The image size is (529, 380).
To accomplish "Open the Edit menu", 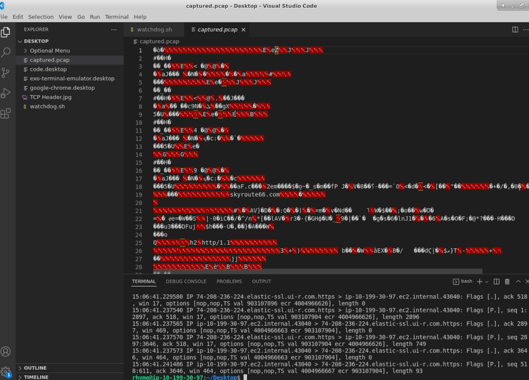I will [18, 17].
